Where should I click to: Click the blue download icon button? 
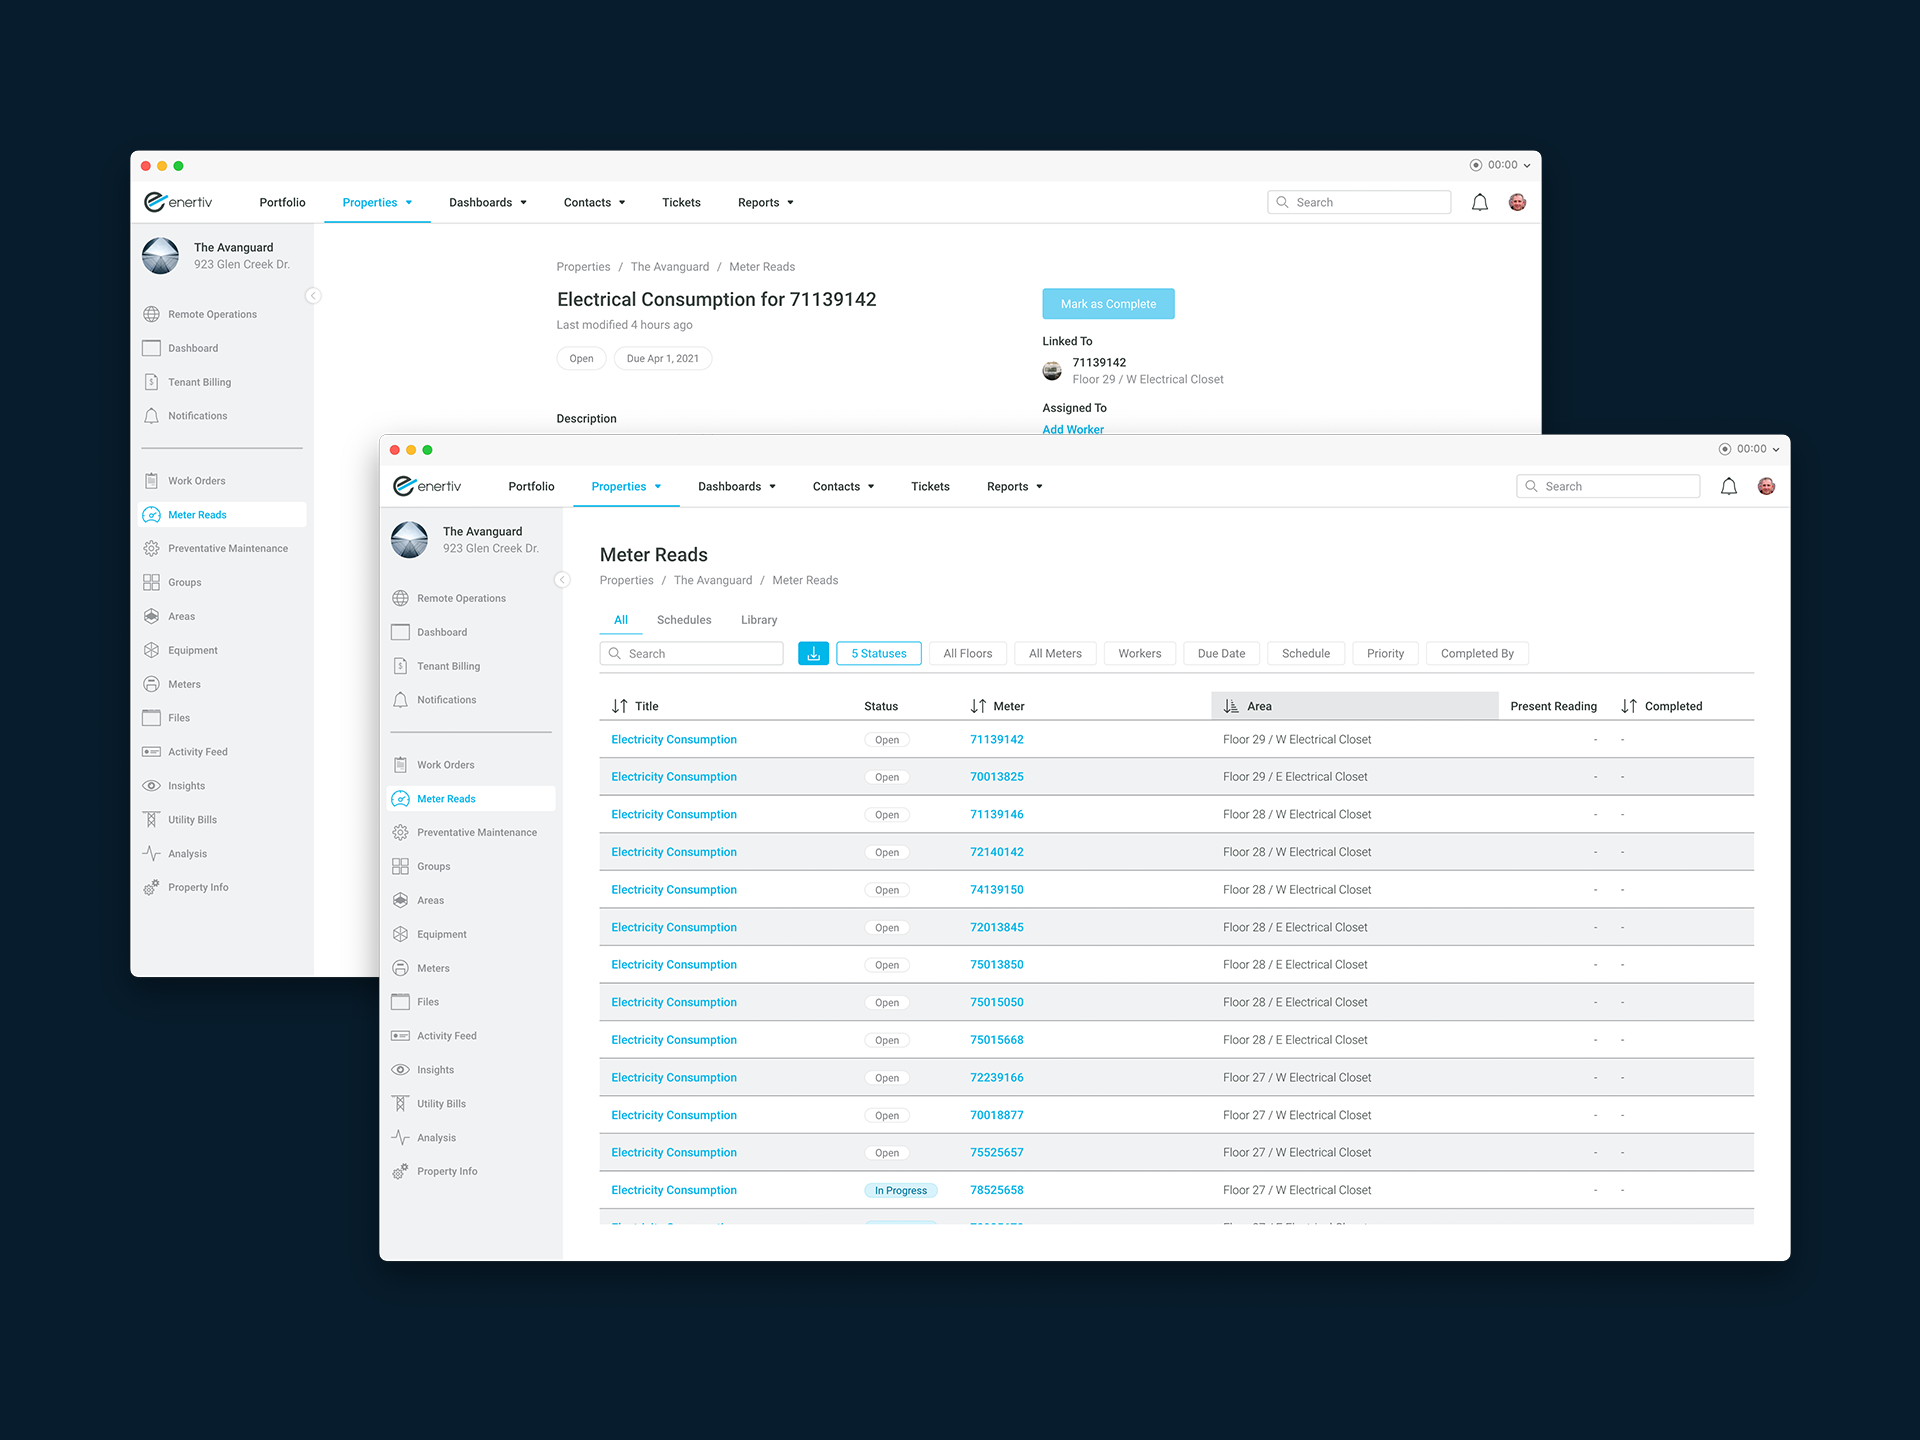813,653
